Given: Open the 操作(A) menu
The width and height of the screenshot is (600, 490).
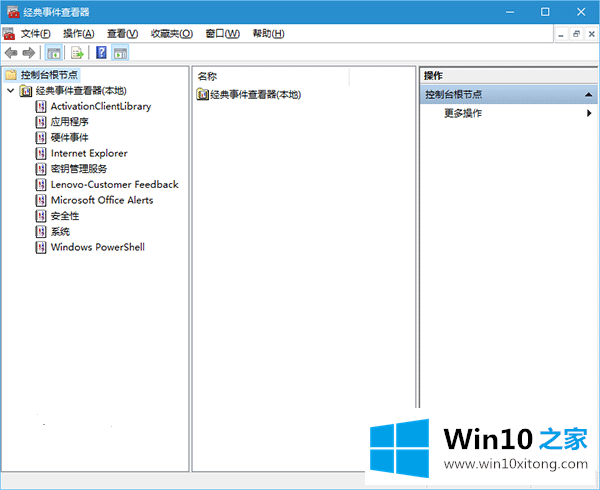Looking at the screenshot, I should (79, 34).
